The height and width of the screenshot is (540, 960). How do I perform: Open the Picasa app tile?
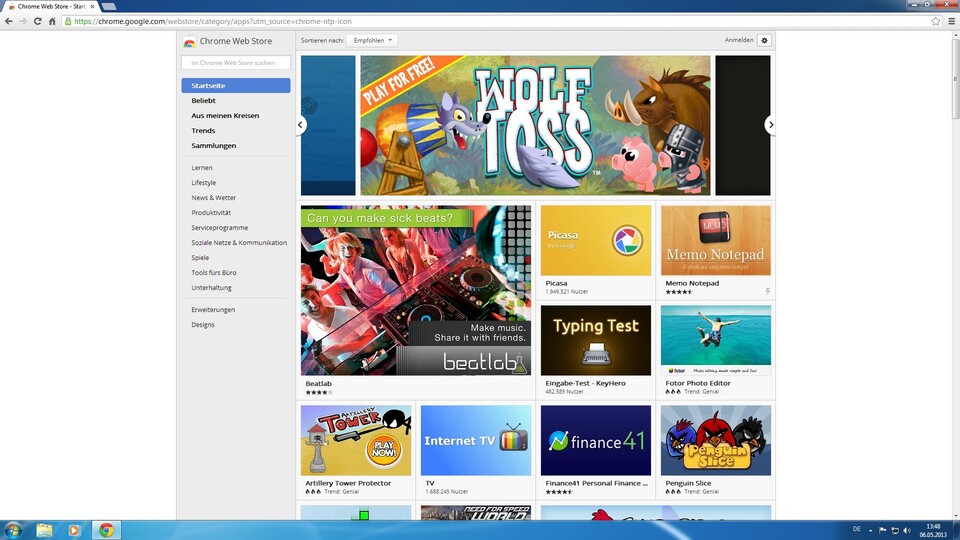tap(596, 241)
